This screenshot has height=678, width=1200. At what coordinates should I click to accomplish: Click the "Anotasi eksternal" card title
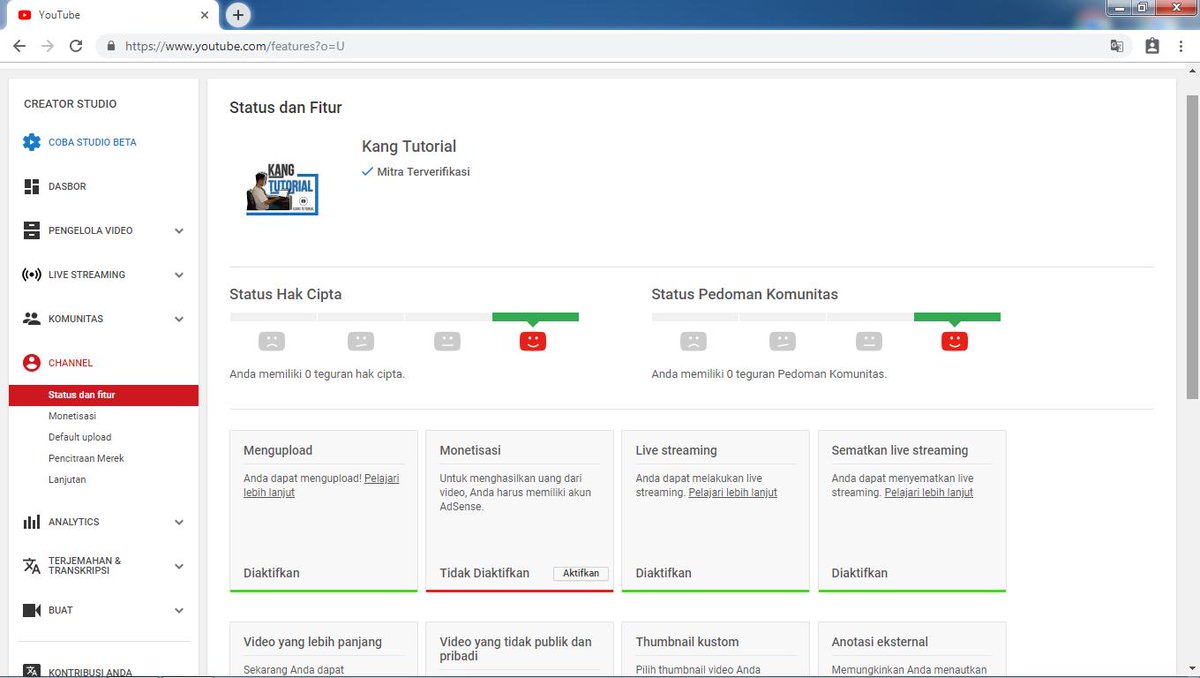(880, 642)
